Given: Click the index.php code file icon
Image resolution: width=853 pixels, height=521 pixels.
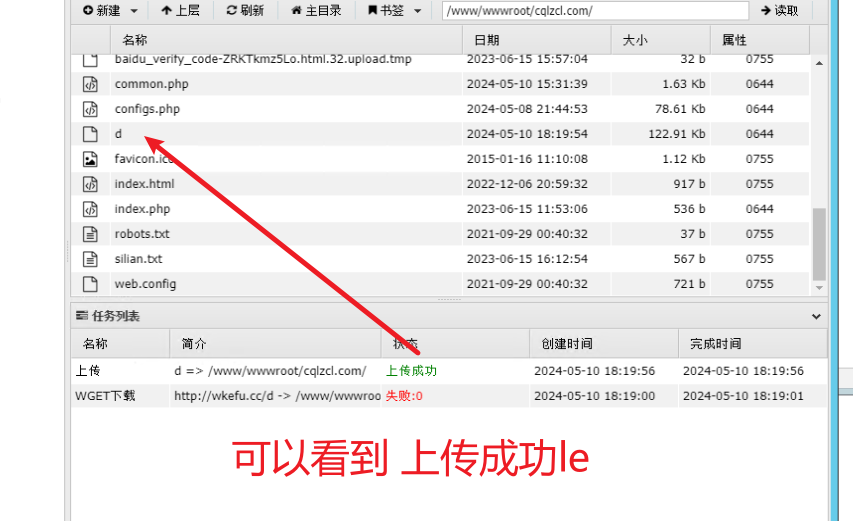Looking at the screenshot, I should (90, 209).
